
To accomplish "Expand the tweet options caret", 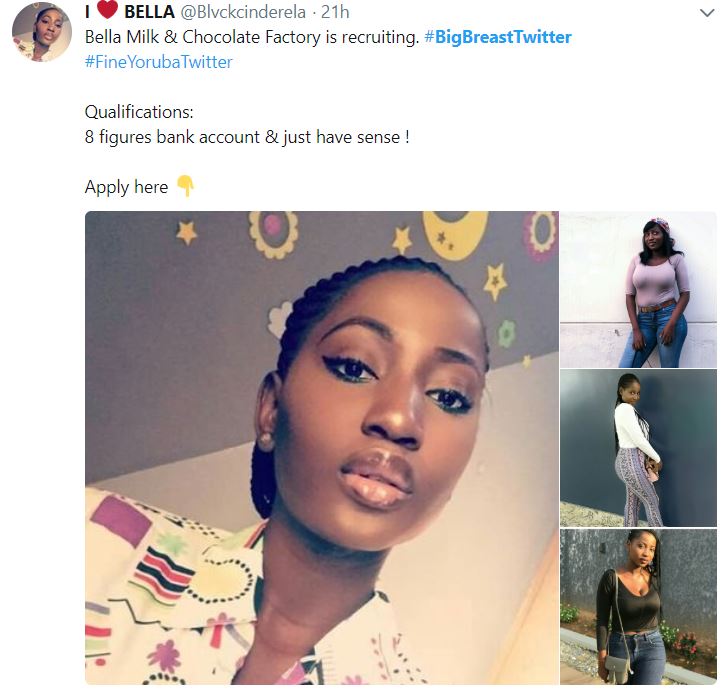I will click(708, 14).
